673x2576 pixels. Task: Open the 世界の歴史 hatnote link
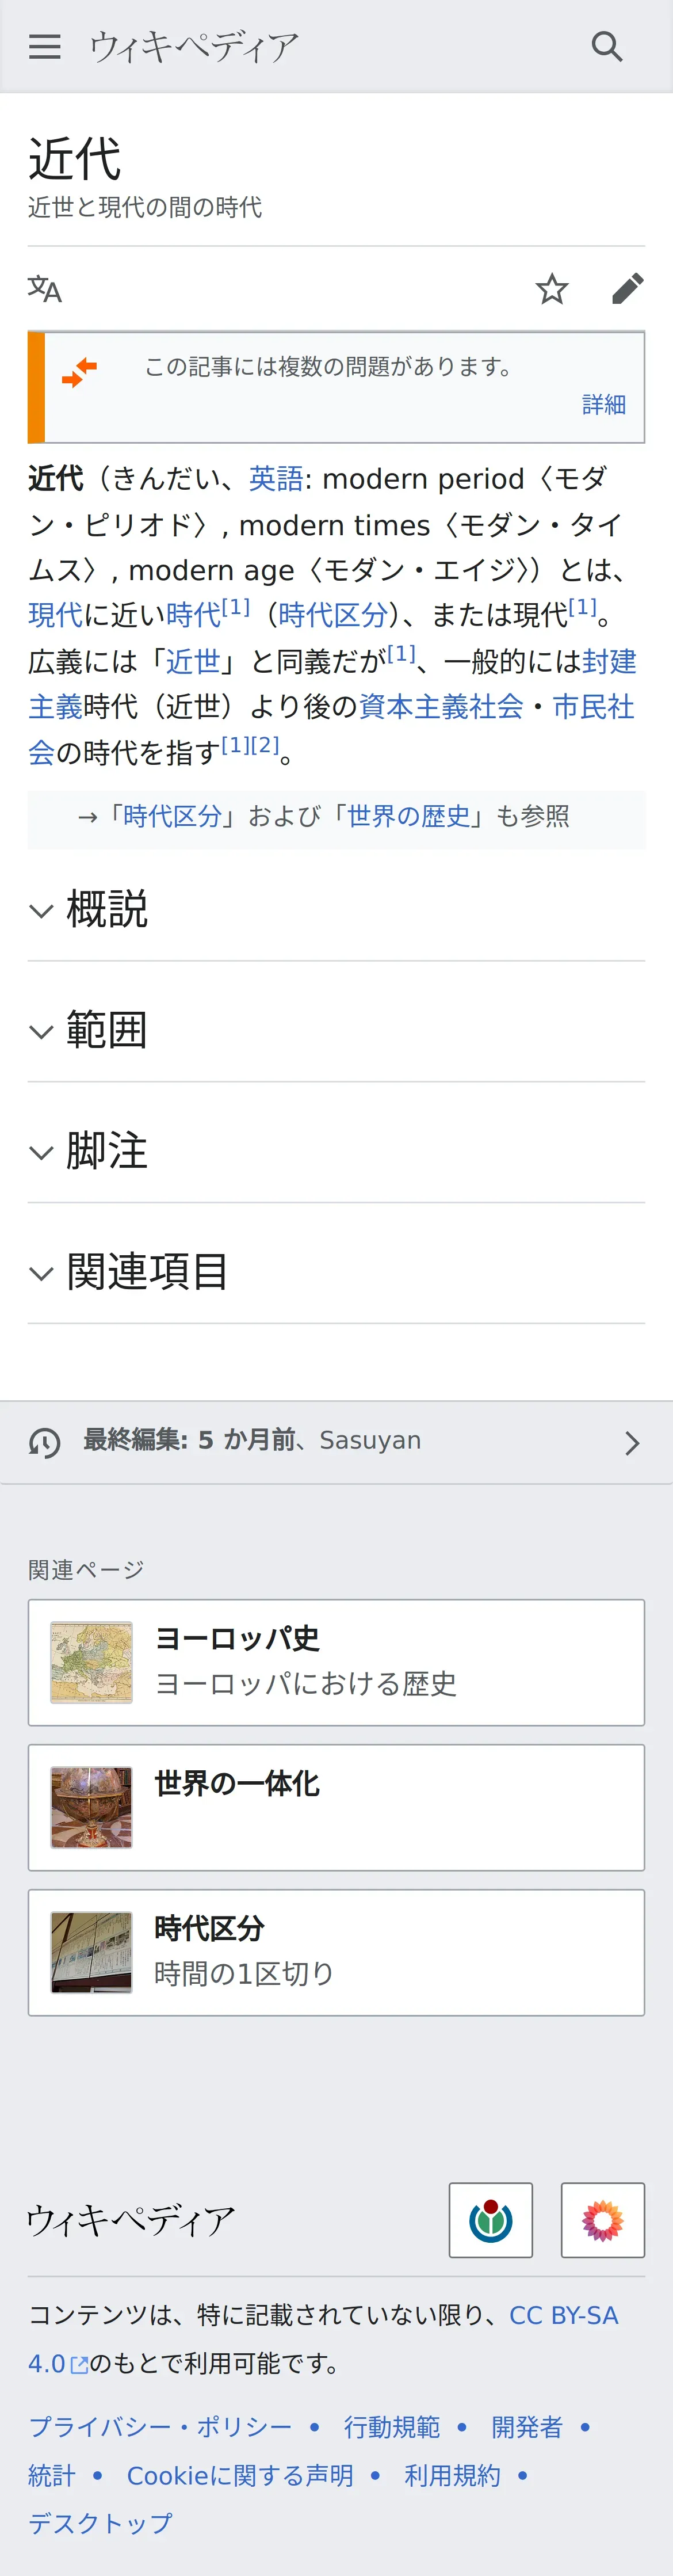408,816
